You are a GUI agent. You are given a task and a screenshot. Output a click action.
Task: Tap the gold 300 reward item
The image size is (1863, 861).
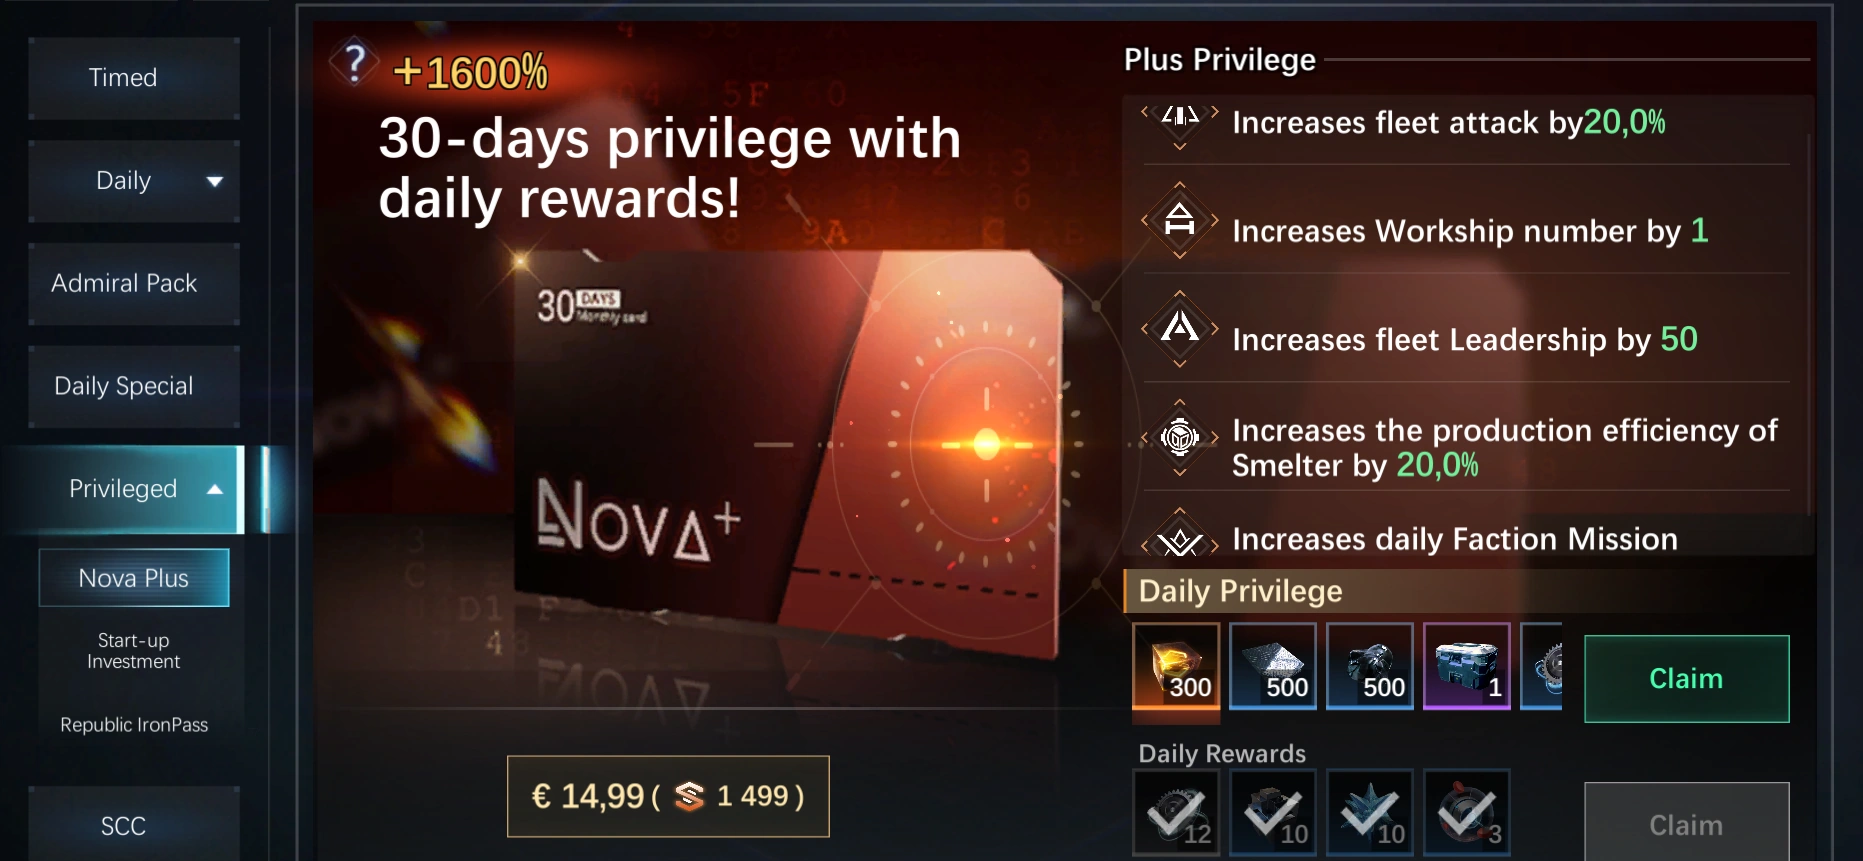point(1176,666)
